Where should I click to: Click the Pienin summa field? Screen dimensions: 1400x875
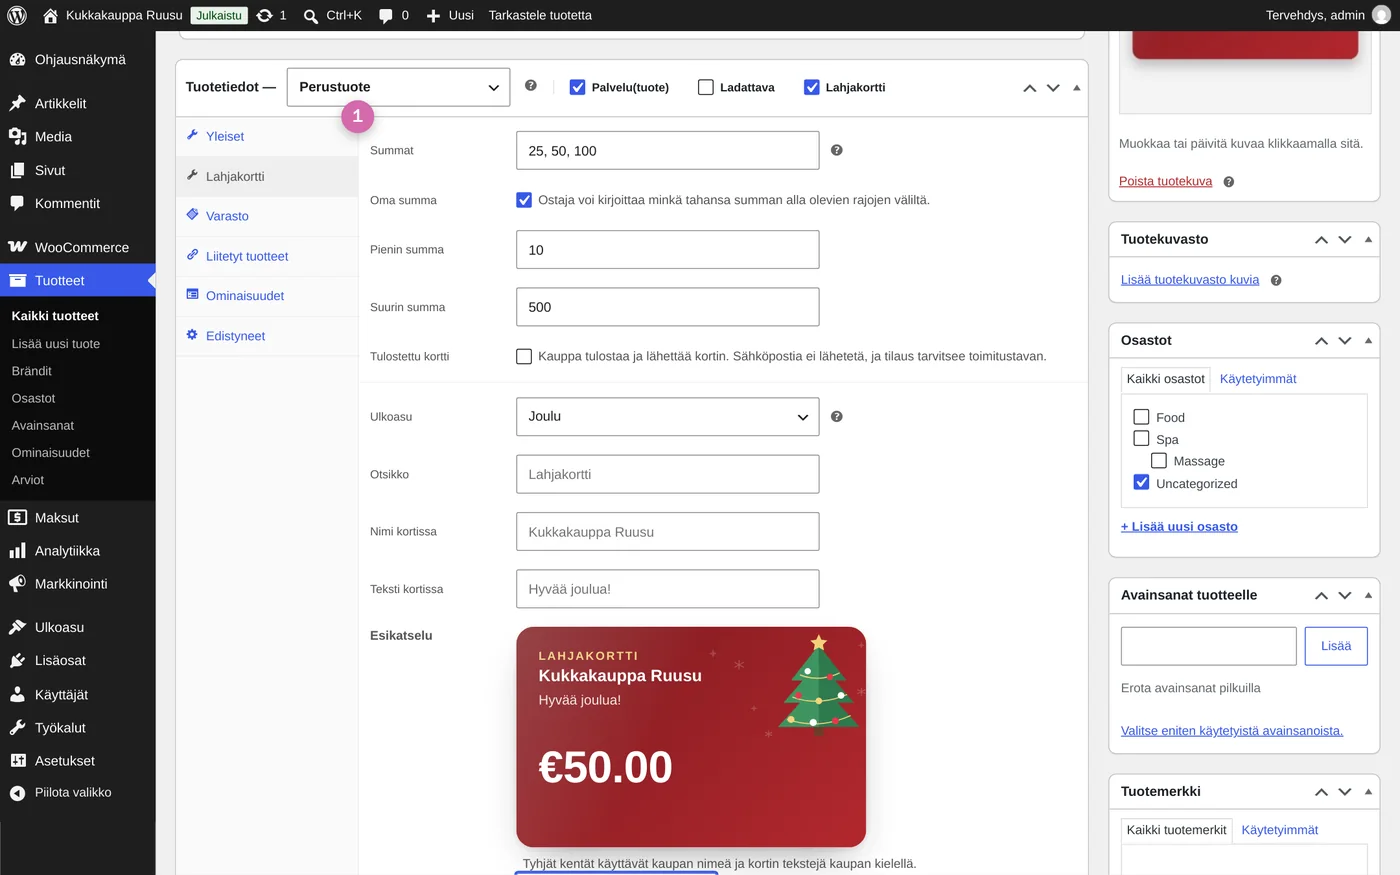click(x=668, y=250)
